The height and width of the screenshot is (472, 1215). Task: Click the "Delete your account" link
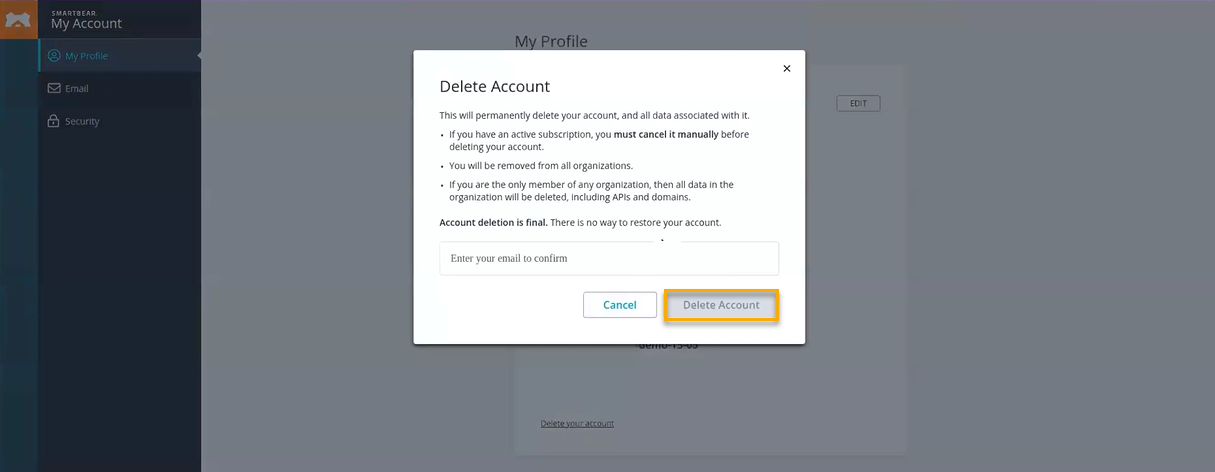click(x=577, y=423)
